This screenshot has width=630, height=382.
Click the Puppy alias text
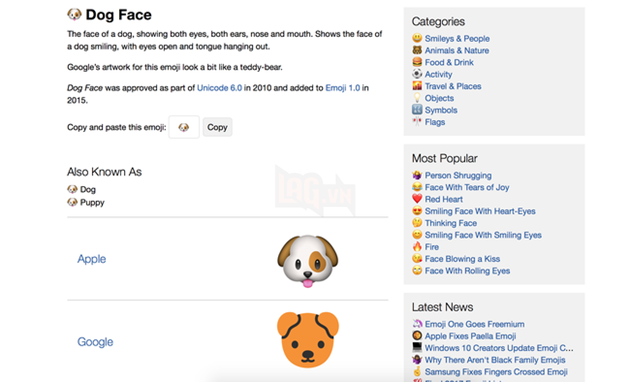(x=92, y=202)
